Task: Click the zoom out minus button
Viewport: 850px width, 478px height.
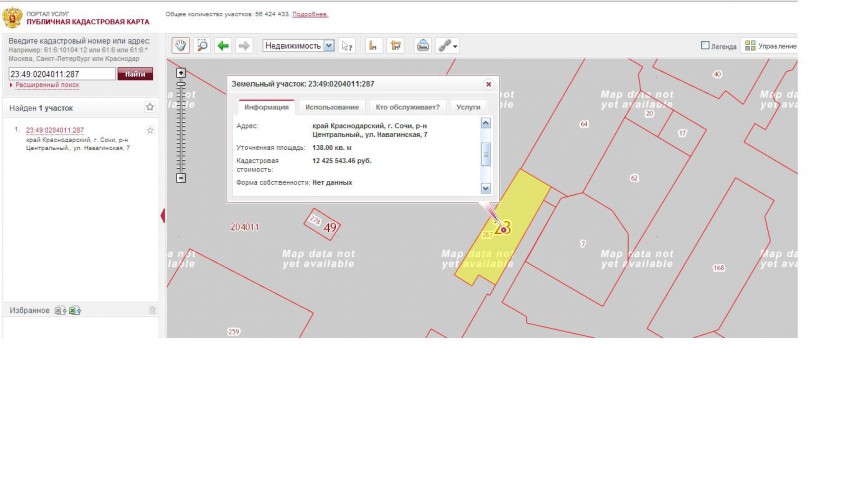Action: click(181, 178)
